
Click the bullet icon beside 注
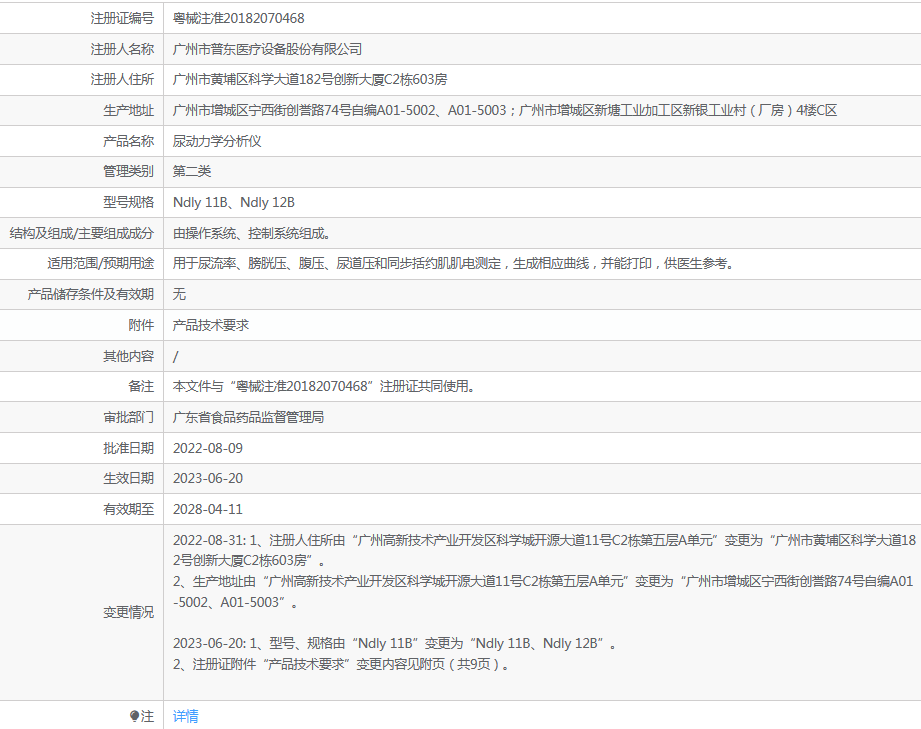pos(135,716)
